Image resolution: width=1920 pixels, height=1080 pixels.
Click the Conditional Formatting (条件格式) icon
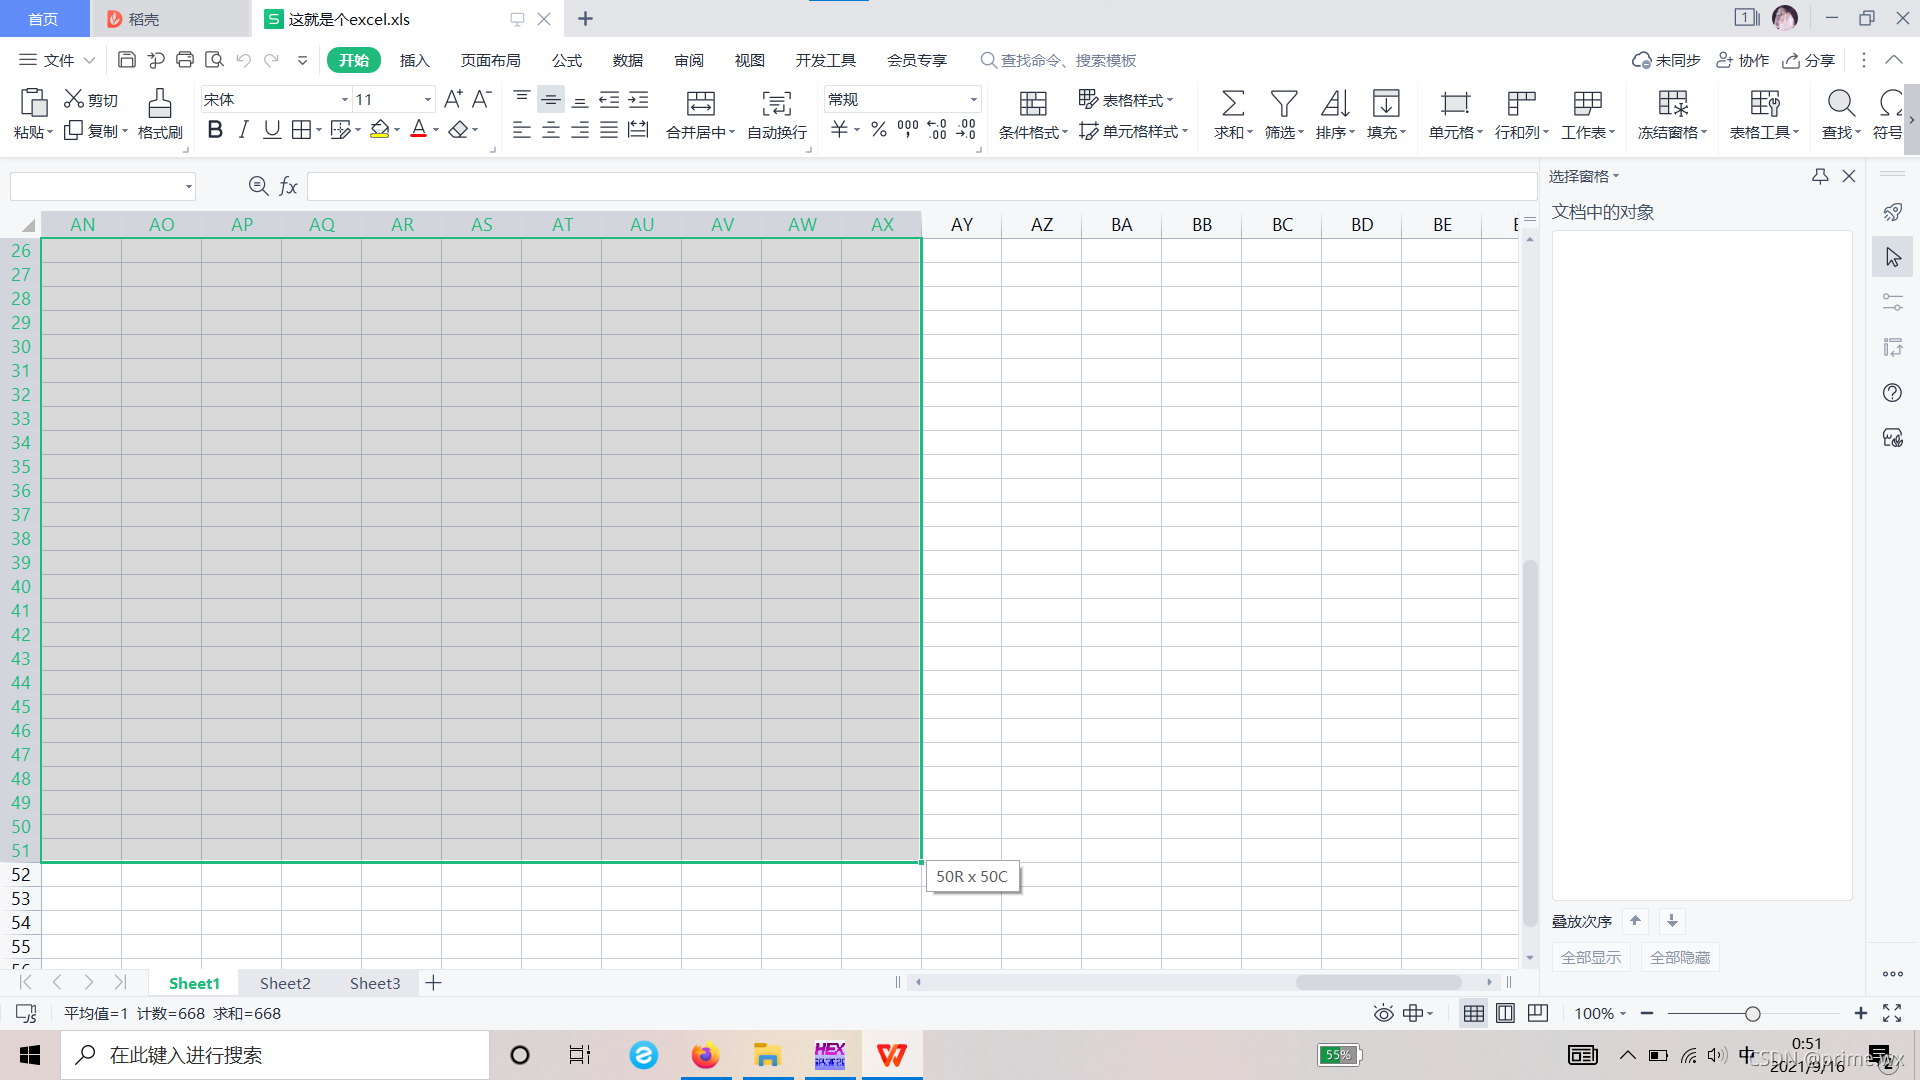click(x=1032, y=104)
